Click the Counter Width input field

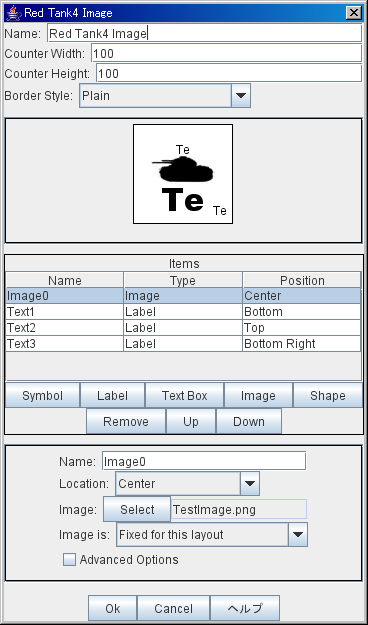tap(226, 53)
